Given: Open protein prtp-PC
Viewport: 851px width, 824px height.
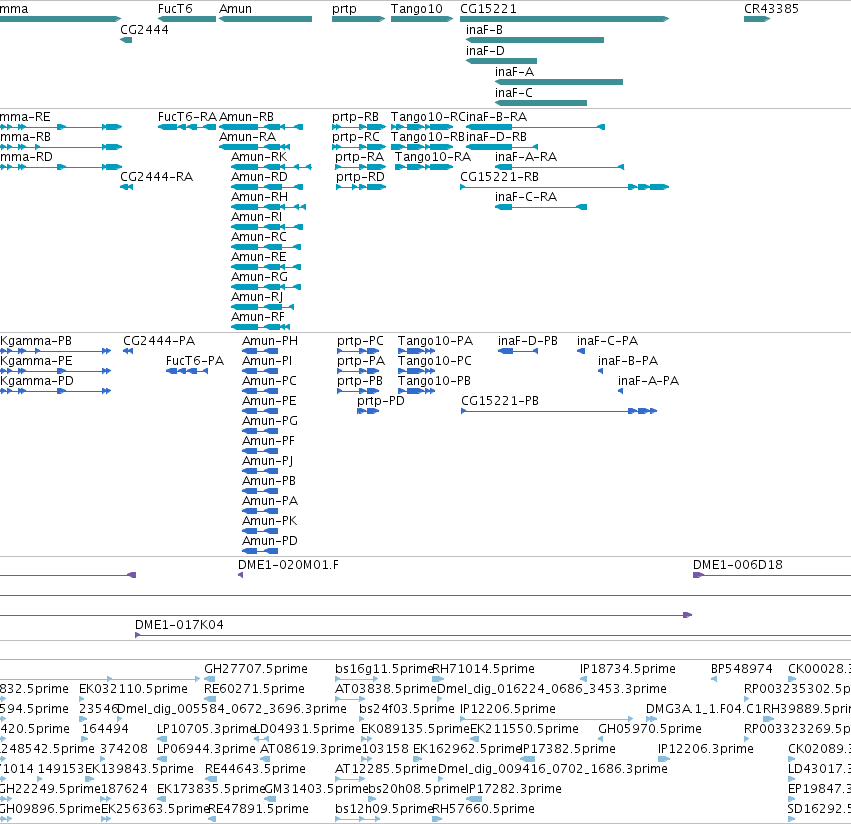Looking at the screenshot, I should [358, 351].
